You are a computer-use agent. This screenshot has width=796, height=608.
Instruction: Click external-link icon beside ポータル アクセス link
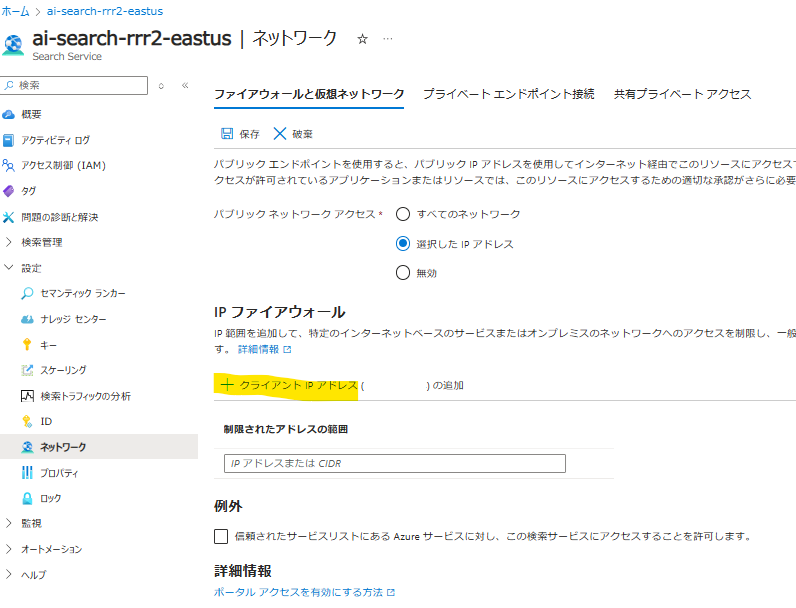391,592
